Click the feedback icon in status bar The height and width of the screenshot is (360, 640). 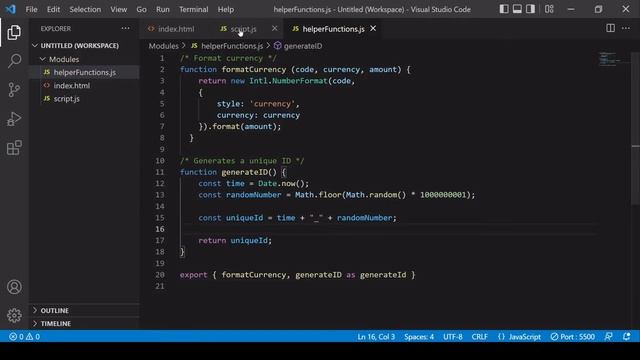(x=608, y=336)
